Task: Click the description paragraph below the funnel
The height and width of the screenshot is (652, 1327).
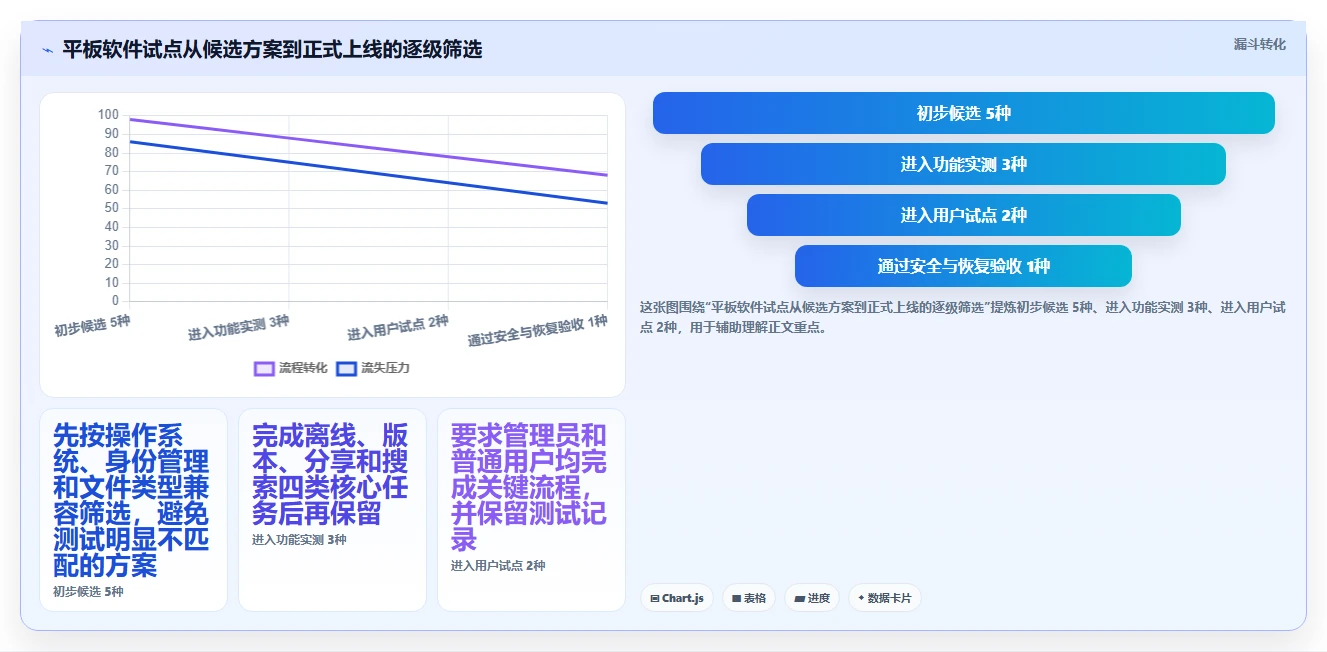Action: click(x=962, y=317)
